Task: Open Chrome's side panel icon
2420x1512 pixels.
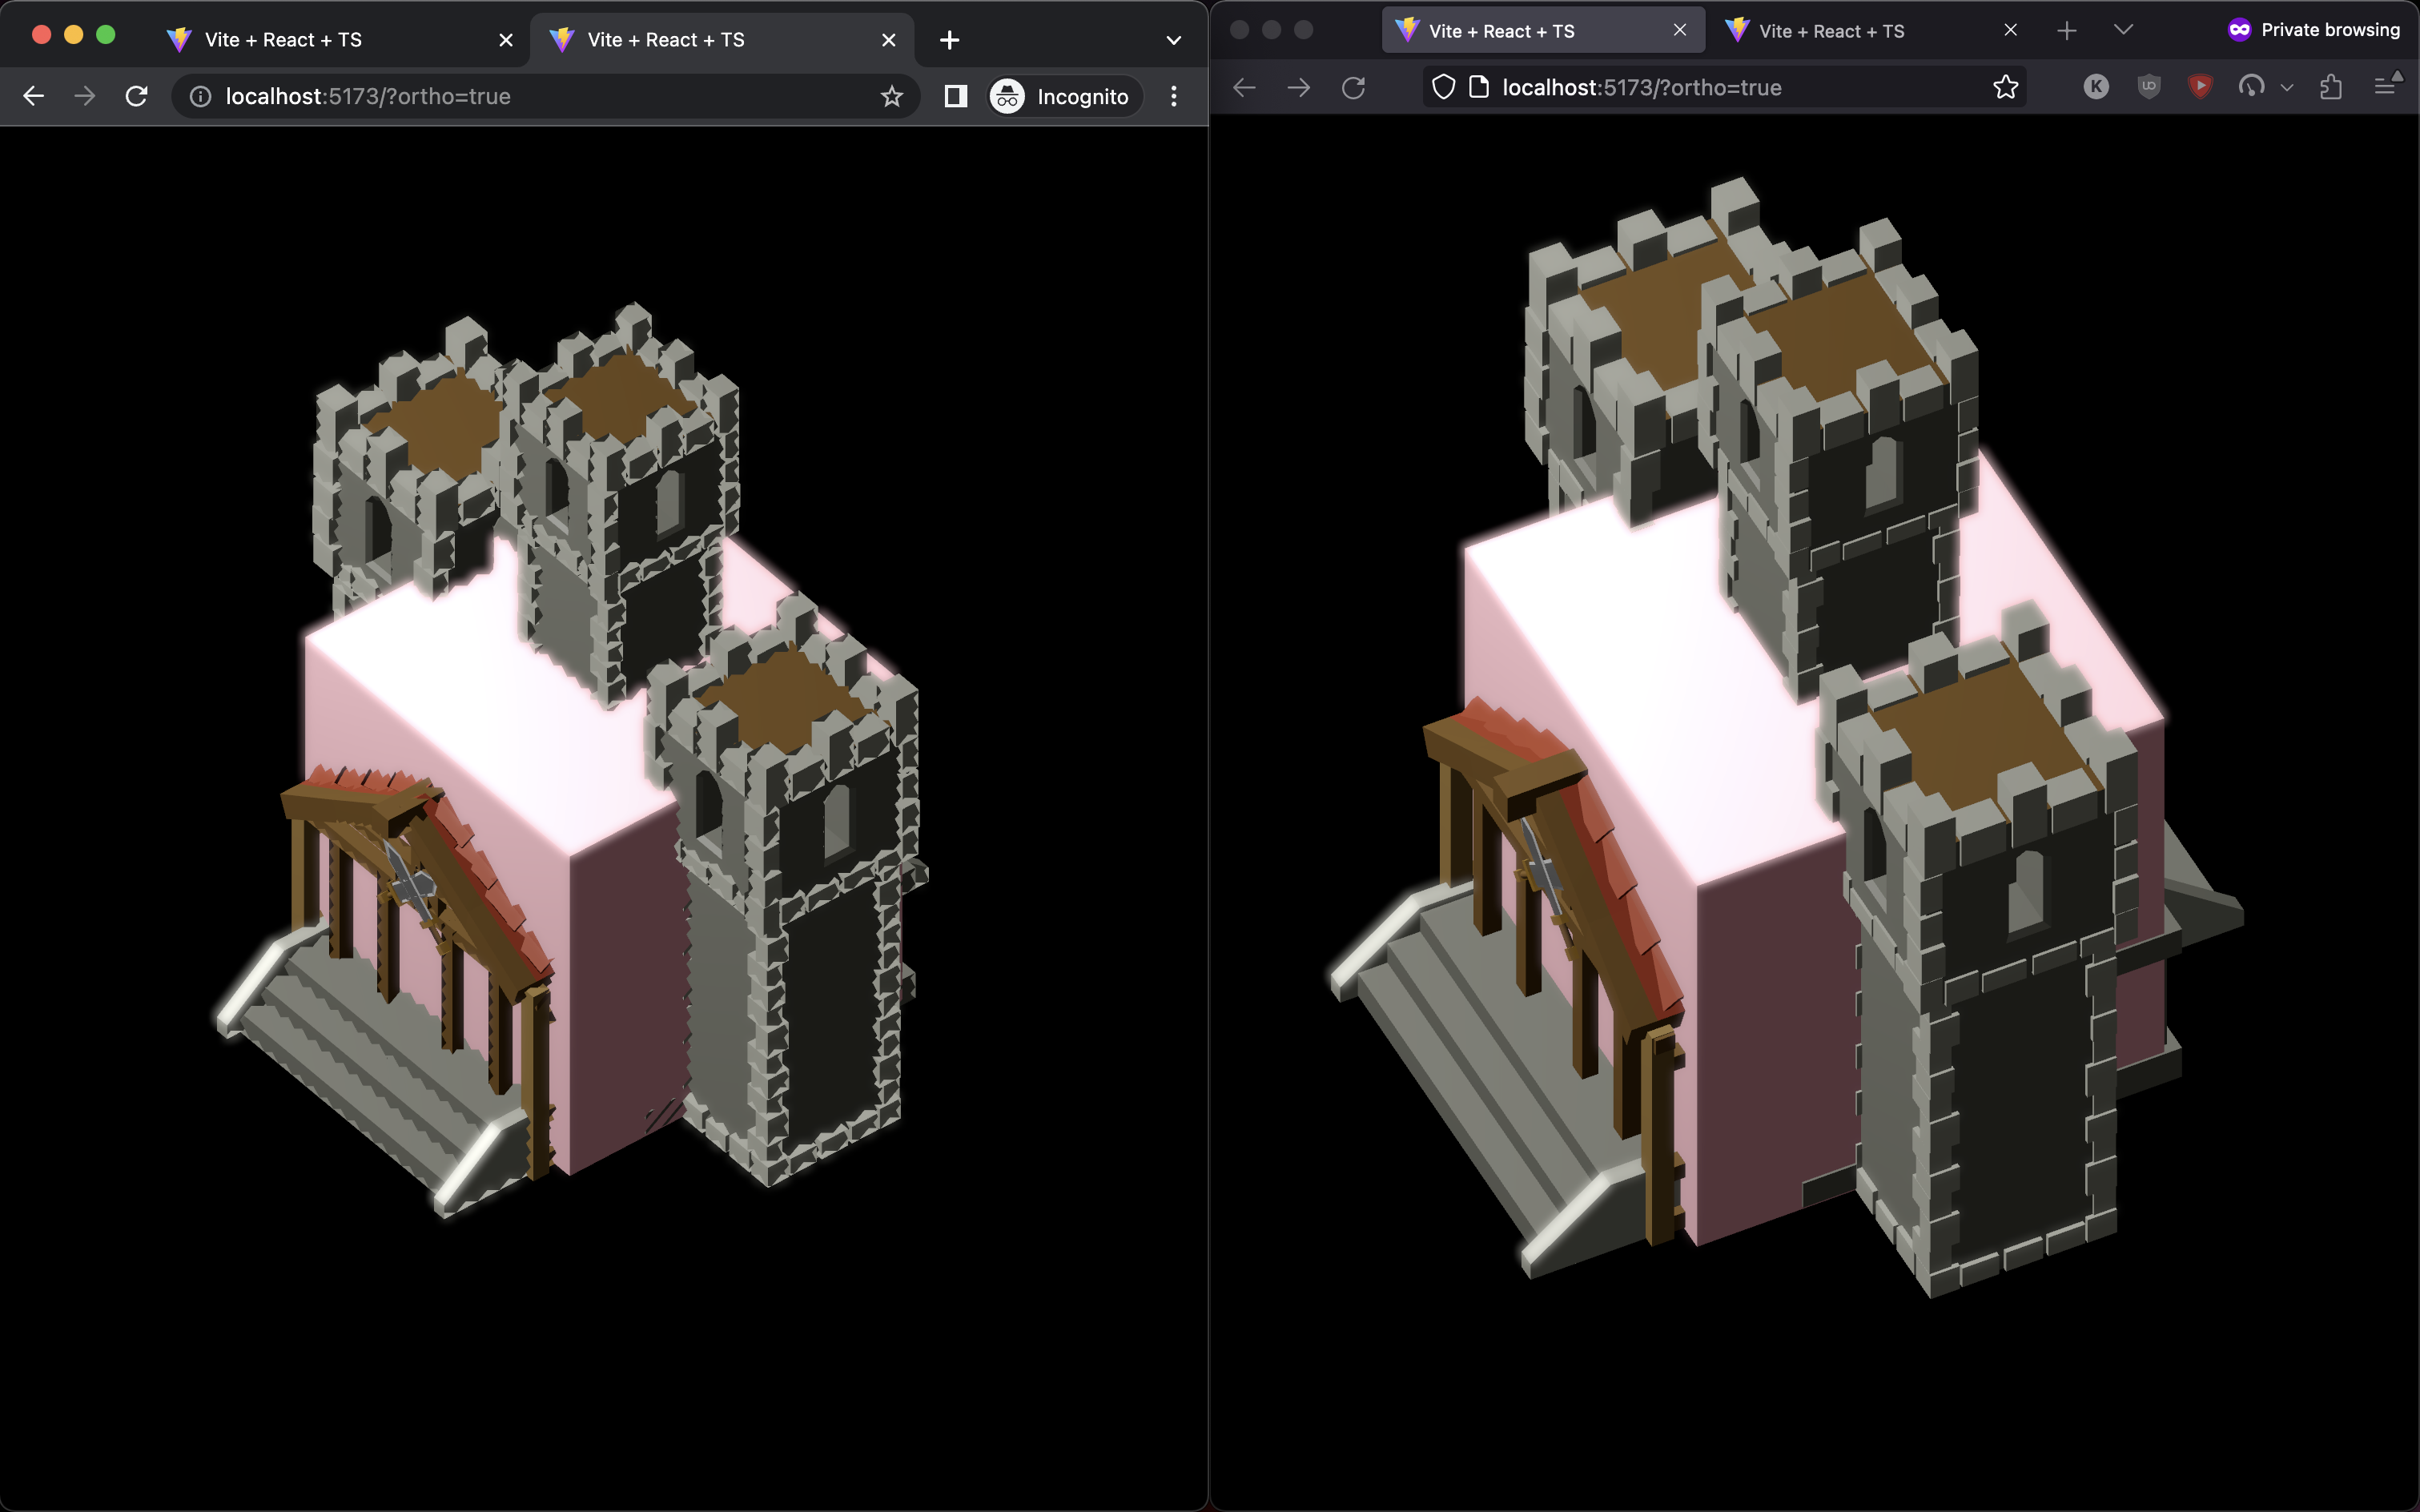Action: (955, 96)
